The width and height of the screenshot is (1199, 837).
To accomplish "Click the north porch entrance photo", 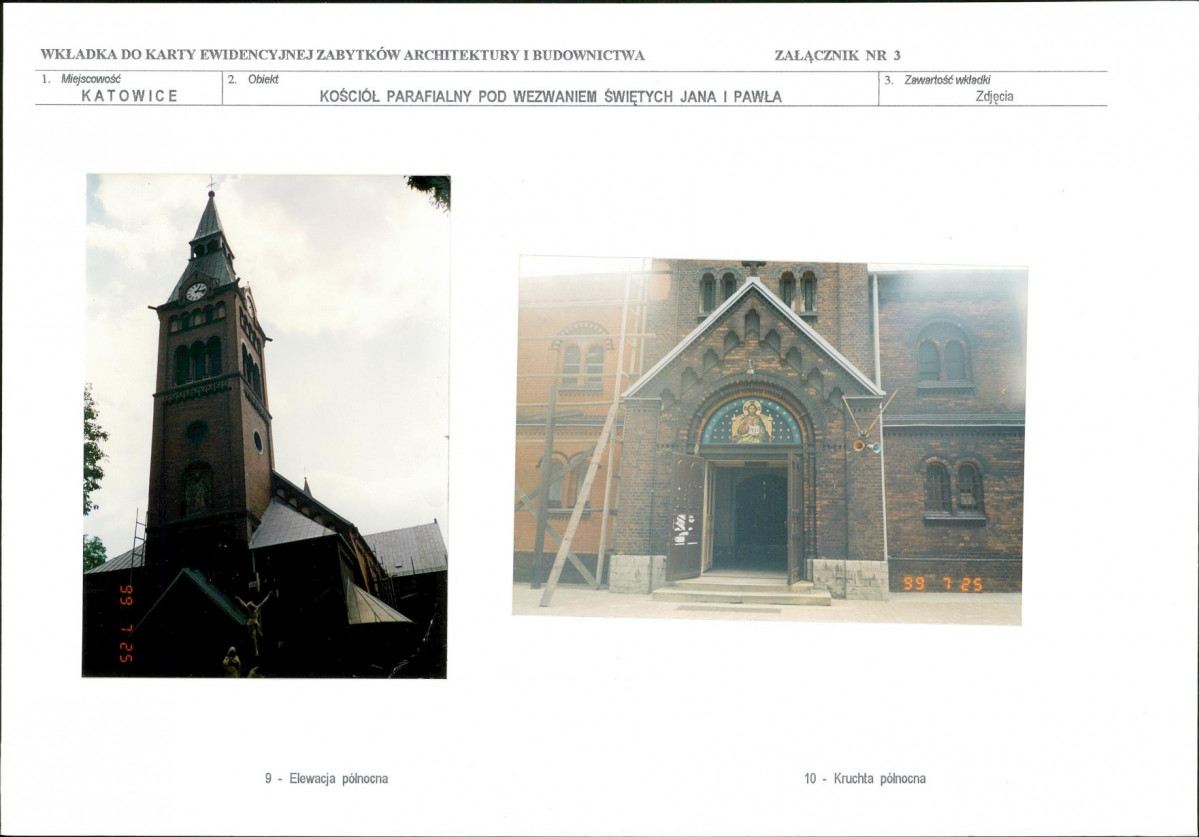I will click(769, 440).
